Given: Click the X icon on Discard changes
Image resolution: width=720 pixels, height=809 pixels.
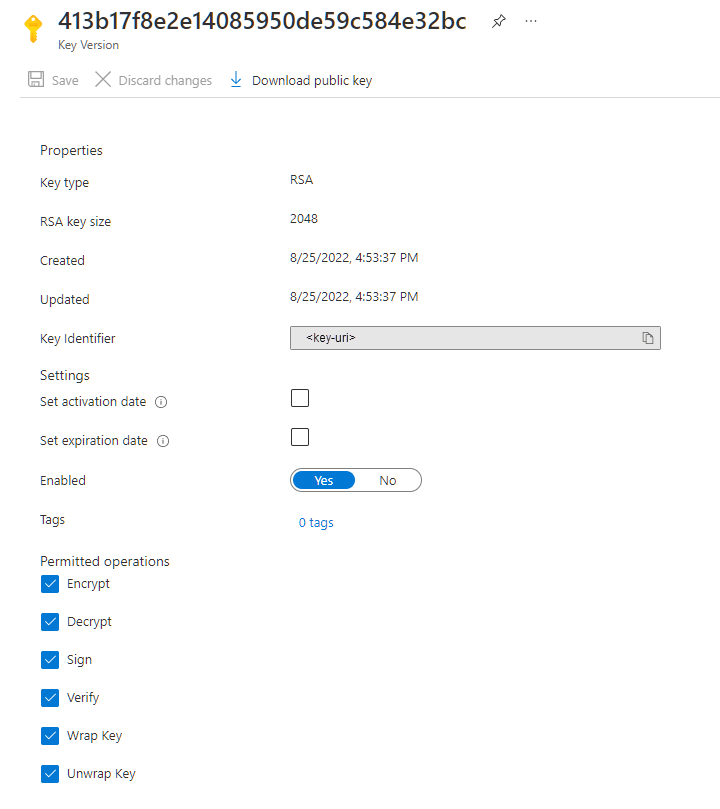Looking at the screenshot, I should [x=104, y=79].
